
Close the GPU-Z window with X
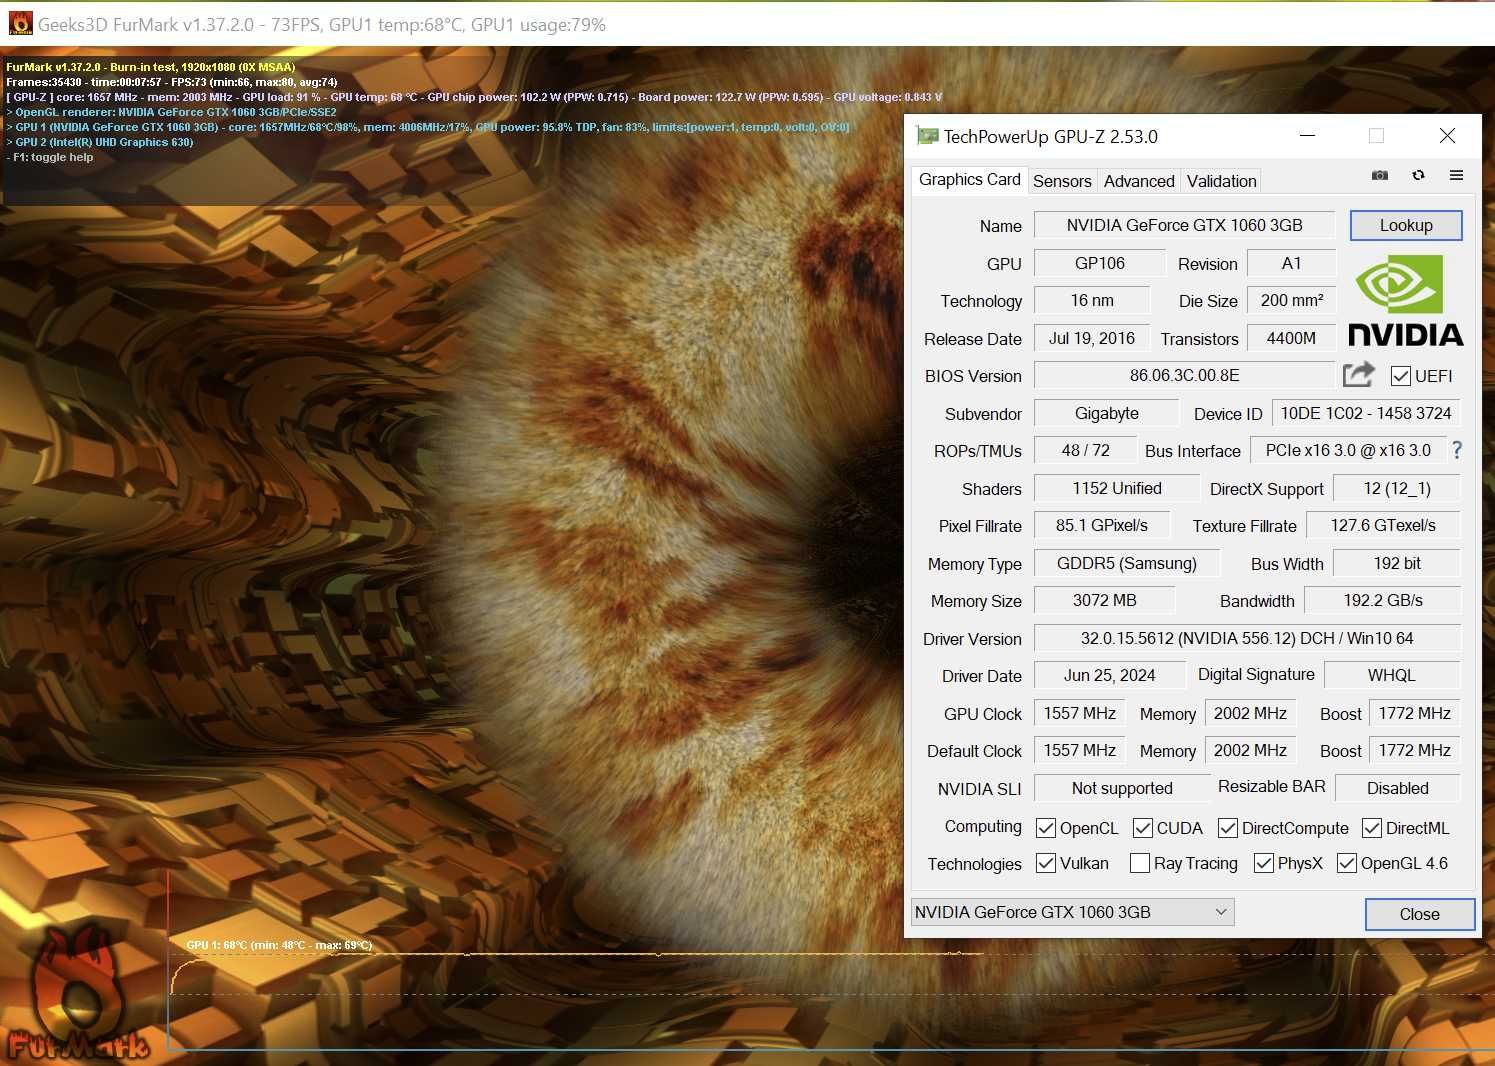[x=1447, y=136]
